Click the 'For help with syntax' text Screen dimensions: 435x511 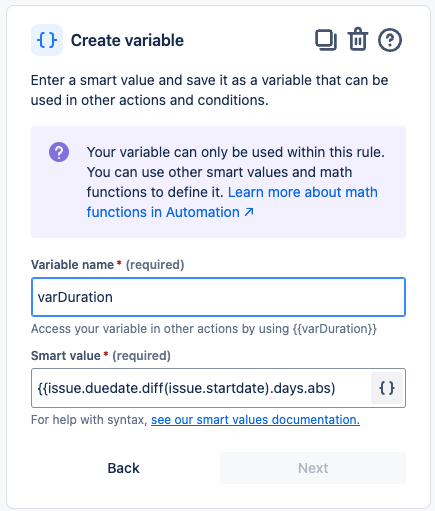[89, 420]
